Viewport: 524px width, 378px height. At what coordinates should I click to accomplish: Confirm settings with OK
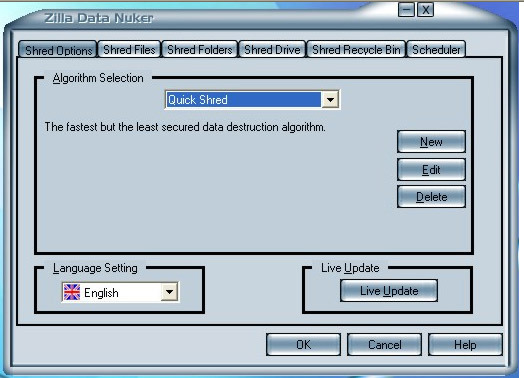tap(303, 345)
